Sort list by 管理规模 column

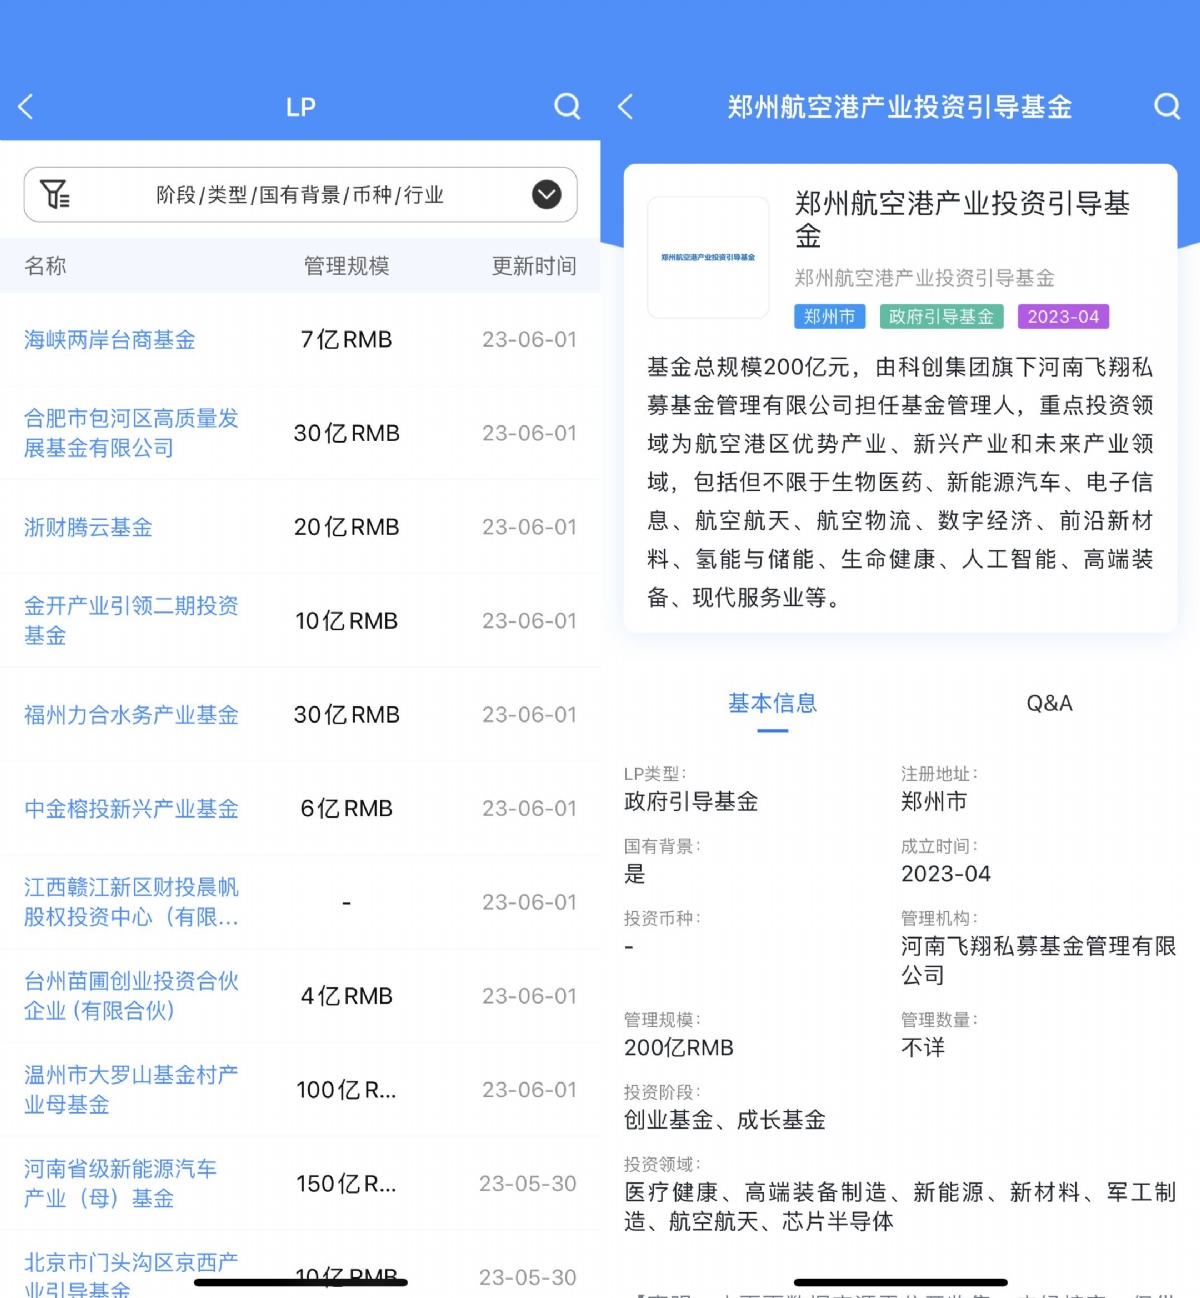tap(345, 265)
